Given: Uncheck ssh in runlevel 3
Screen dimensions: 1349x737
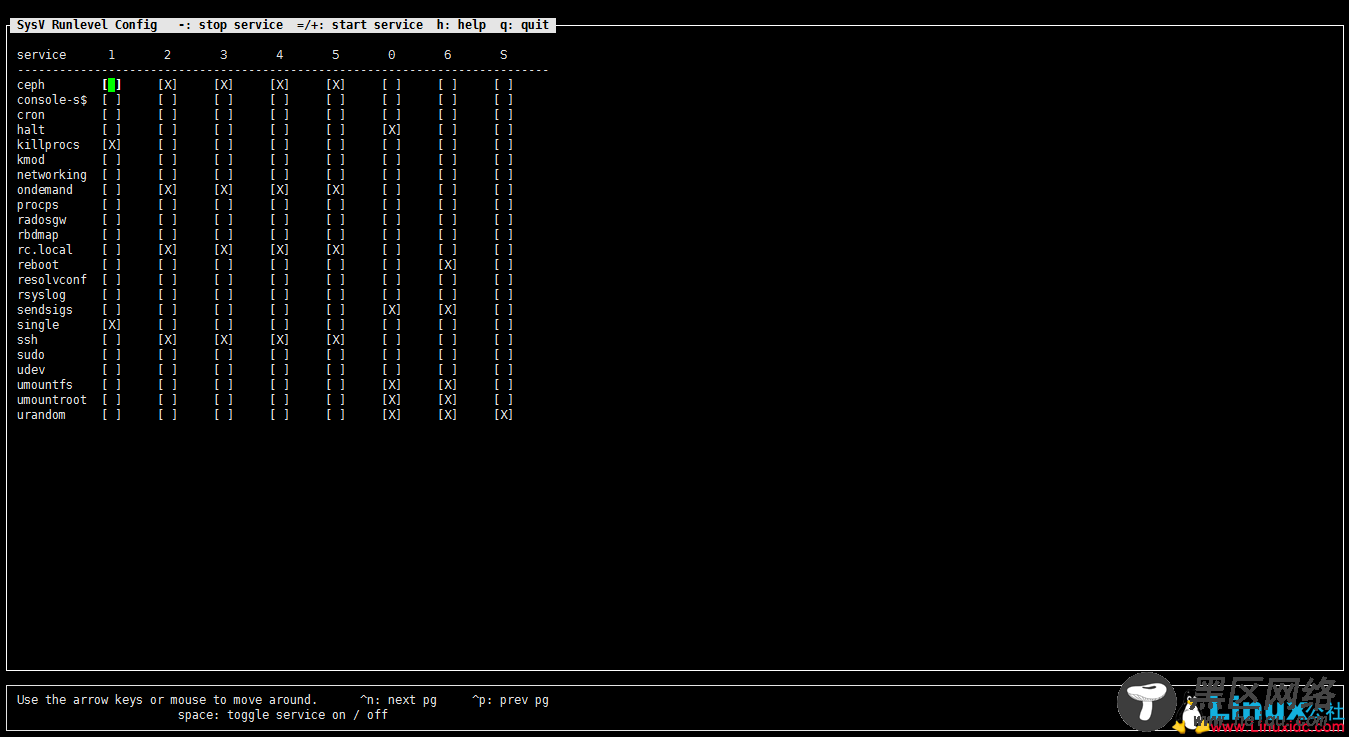Looking at the screenshot, I should [224, 340].
